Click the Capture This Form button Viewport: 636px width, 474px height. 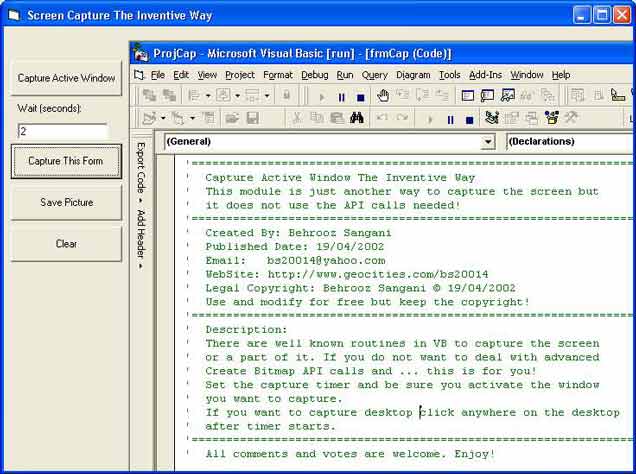pyautogui.click(x=66, y=161)
